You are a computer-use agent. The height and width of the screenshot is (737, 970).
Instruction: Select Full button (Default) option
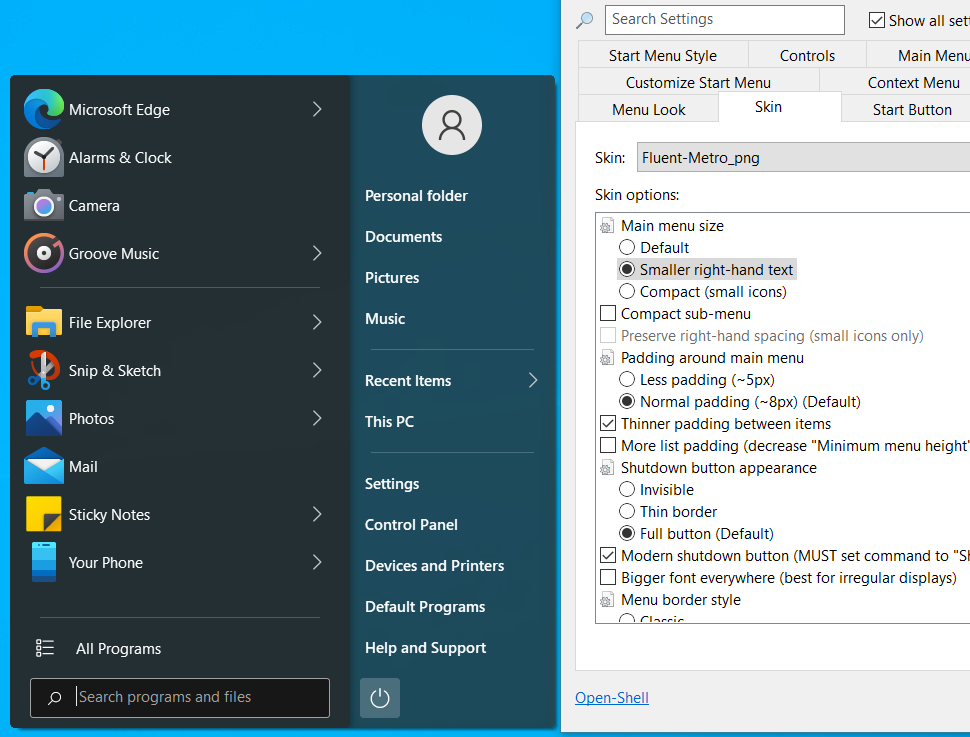[627, 533]
